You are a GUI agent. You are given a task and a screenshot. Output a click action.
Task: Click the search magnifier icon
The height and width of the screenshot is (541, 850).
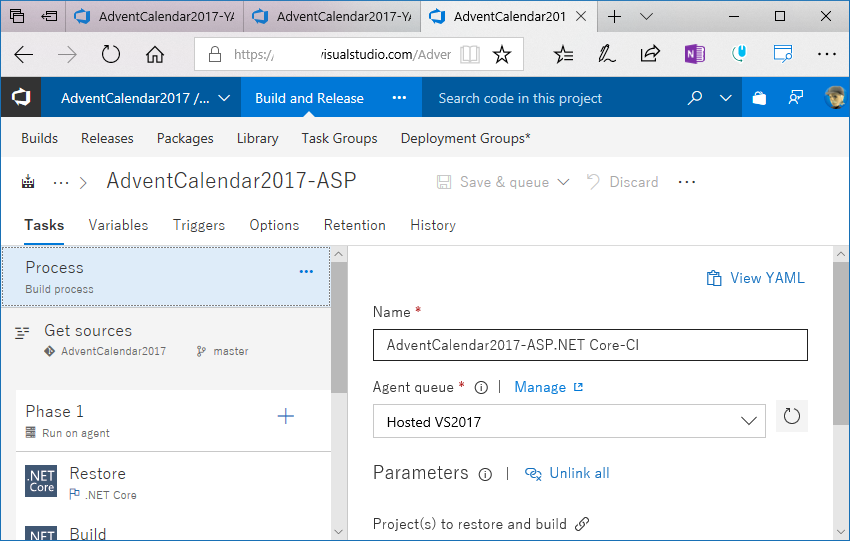[x=694, y=98]
